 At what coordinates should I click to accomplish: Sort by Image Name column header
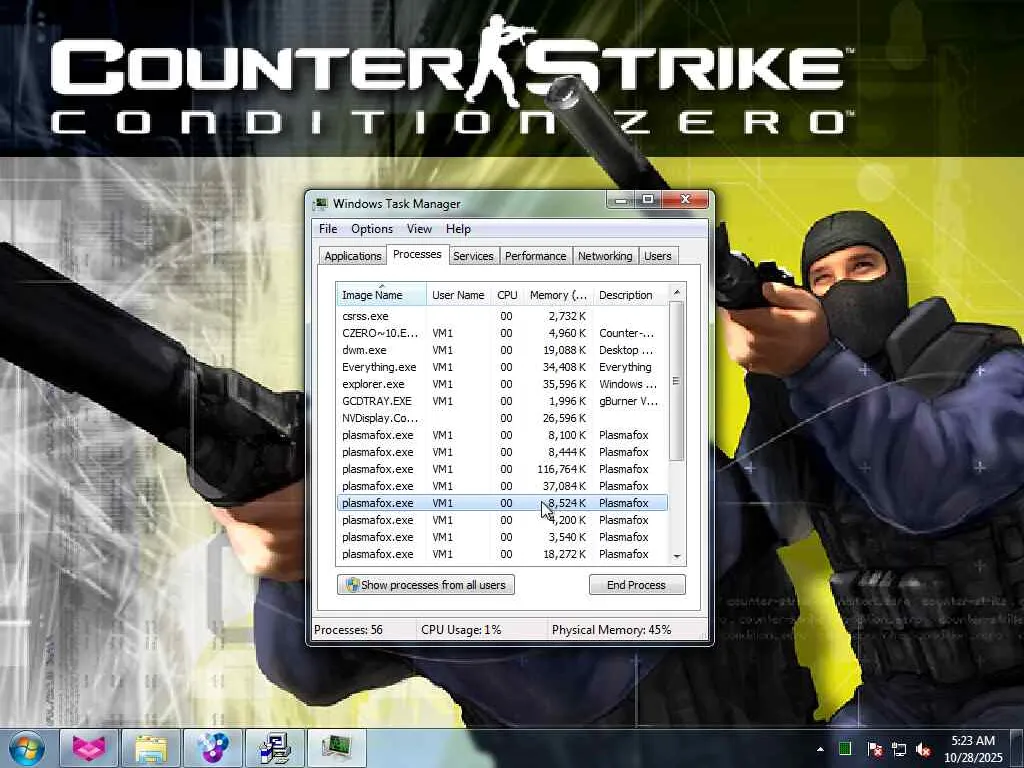click(381, 295)
